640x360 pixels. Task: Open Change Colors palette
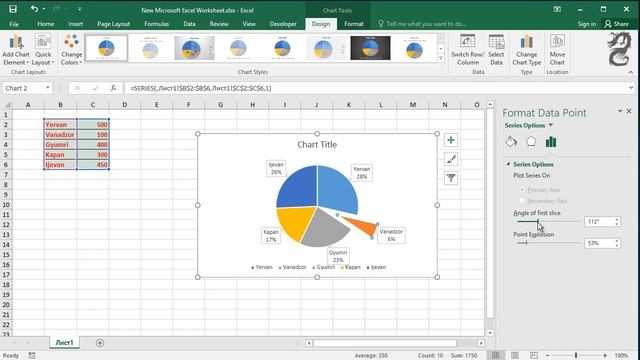pyautogui.click(x=71, y=50)
